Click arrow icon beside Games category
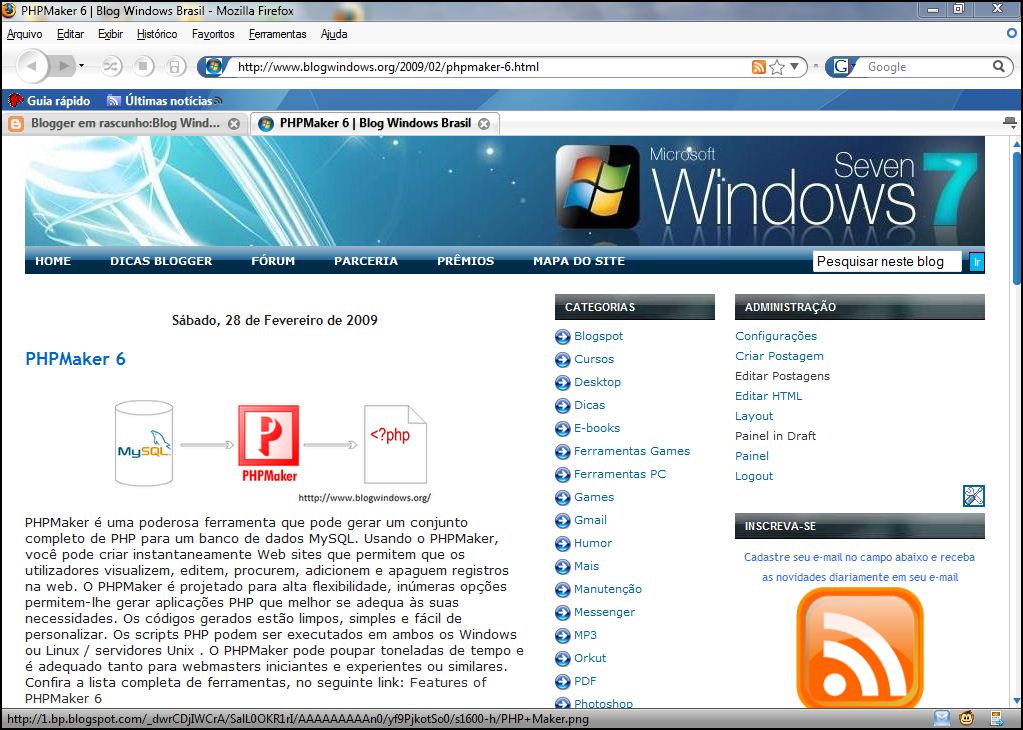This screenshot has width=1023, height=730. (x=562, y=498)
